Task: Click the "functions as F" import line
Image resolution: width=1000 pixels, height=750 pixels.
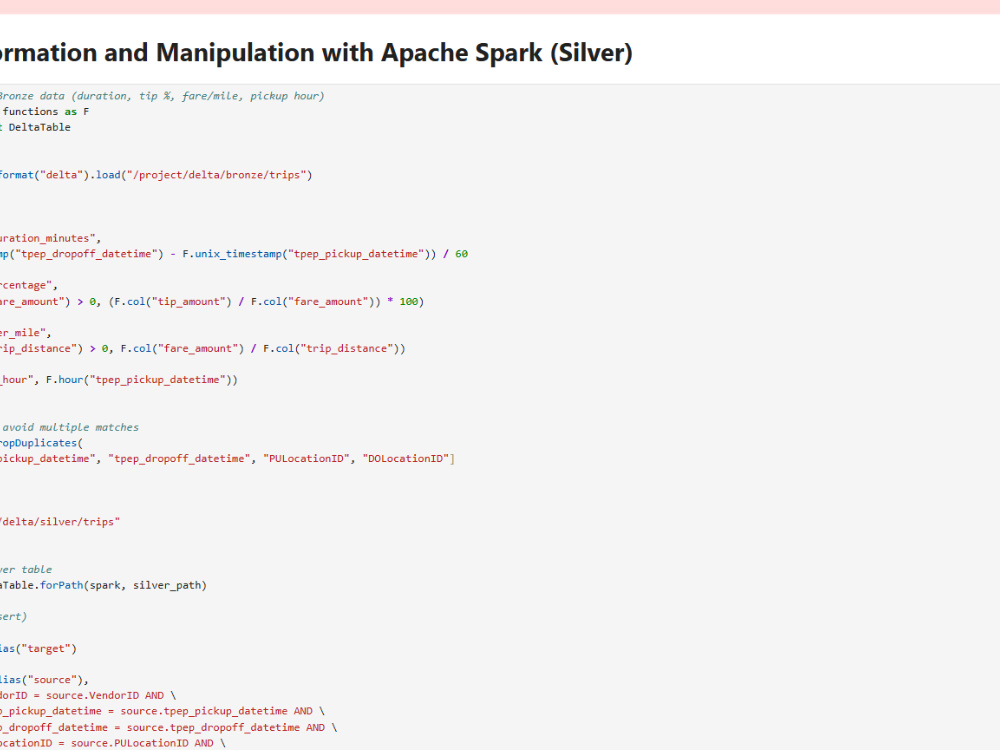Action: point(45,112)
